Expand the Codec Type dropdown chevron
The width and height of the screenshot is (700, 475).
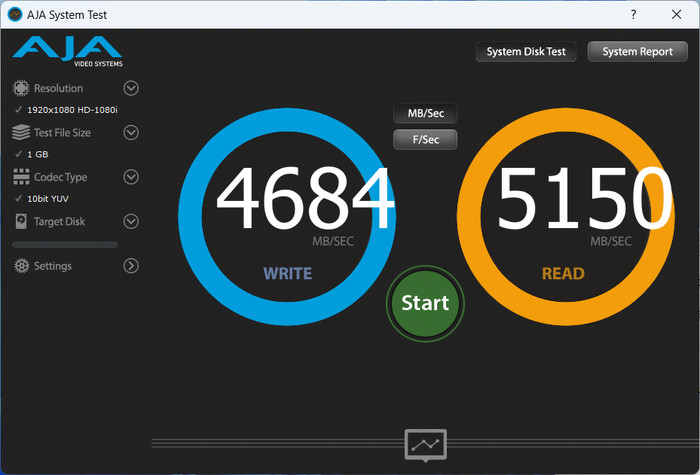pyautogui.click(x=131, y=177)
